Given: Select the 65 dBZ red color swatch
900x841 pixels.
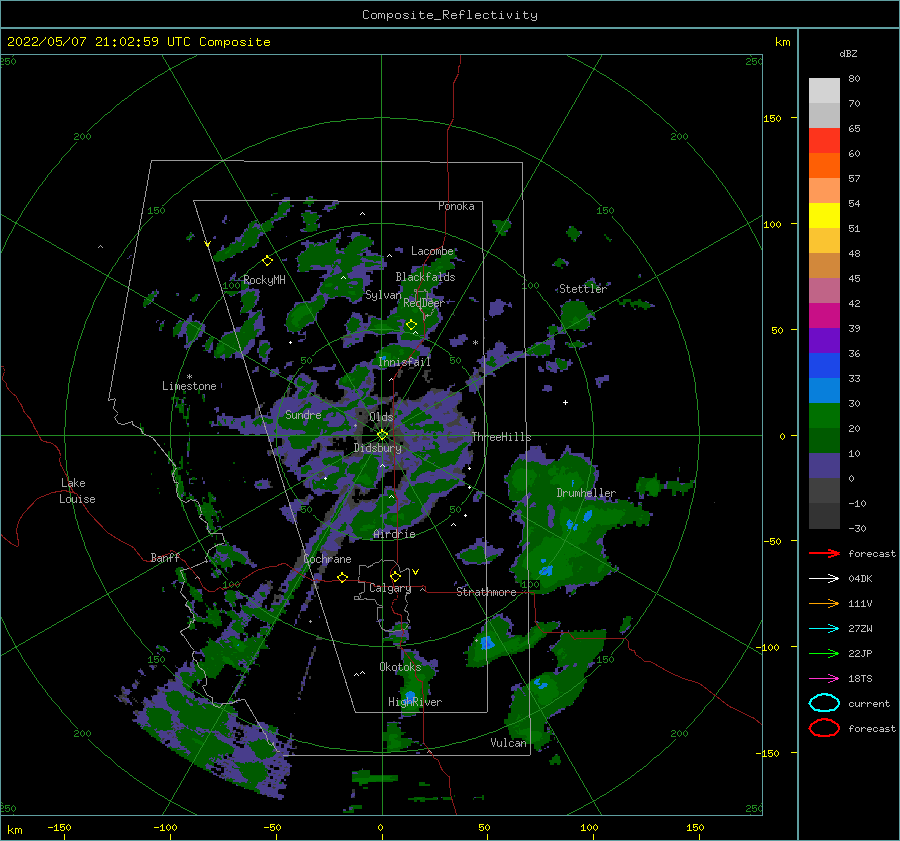Looking at the screenshot, I should (x=824, y=140).
